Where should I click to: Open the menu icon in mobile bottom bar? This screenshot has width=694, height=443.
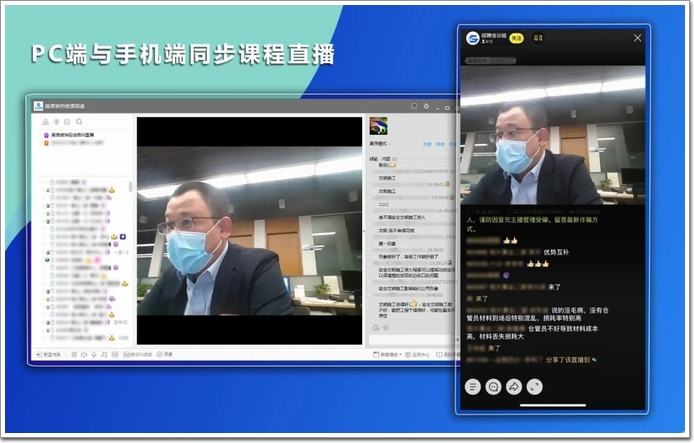coord(473,386)
